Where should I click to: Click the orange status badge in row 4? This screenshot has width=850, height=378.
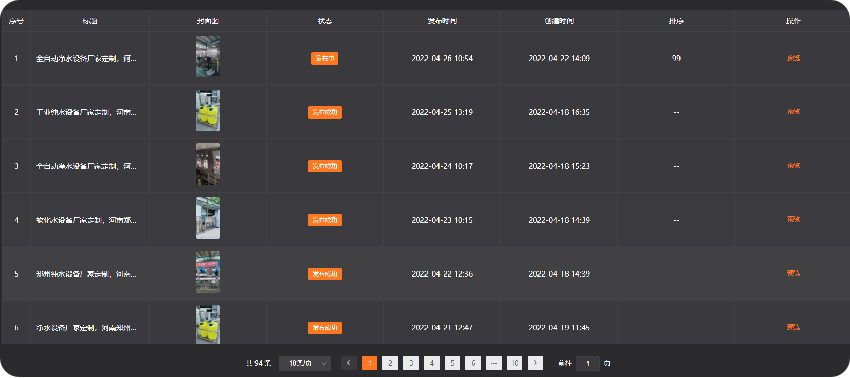[325, 220]
